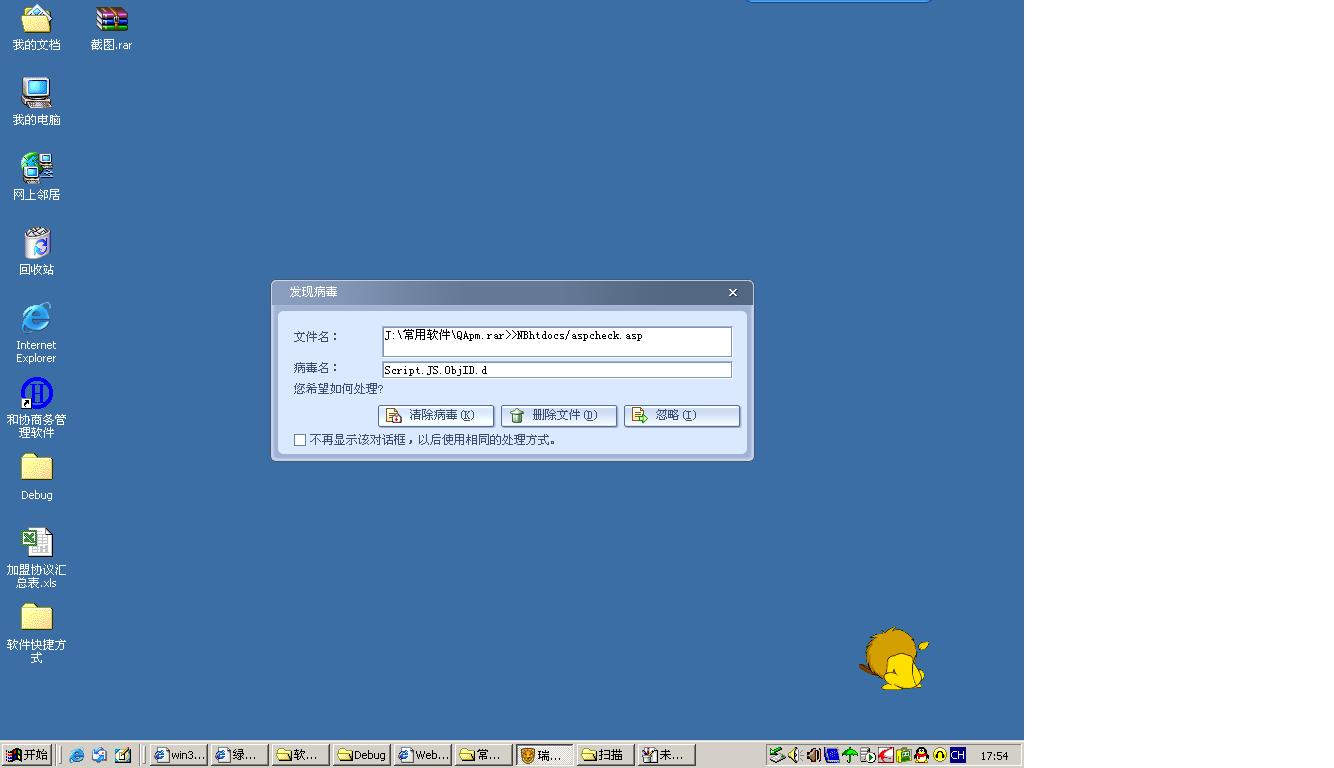1334x768 pixels.
Task: Select the Internet Explorer desktop icon
Action: [36, 333]
